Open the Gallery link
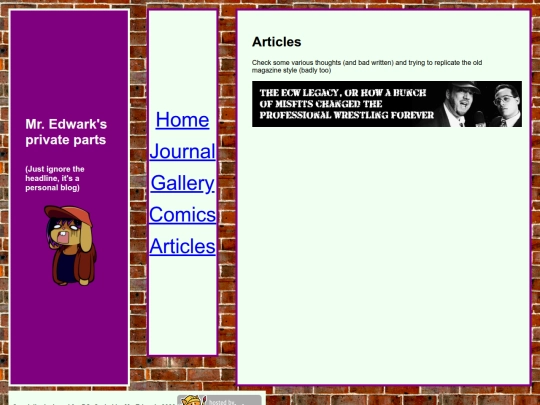The height and width of the screenshot is (405, 540). click(x=183, y=183)
